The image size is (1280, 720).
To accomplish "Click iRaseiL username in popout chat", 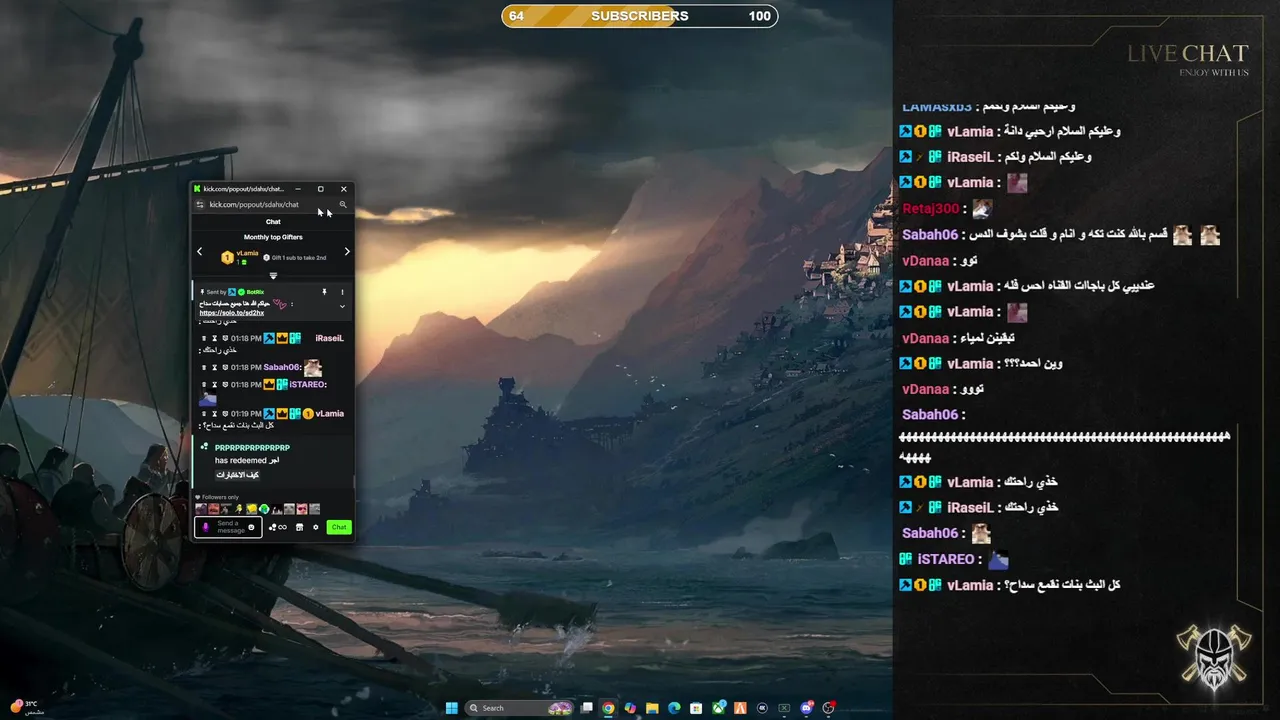I will coord(329,338).
